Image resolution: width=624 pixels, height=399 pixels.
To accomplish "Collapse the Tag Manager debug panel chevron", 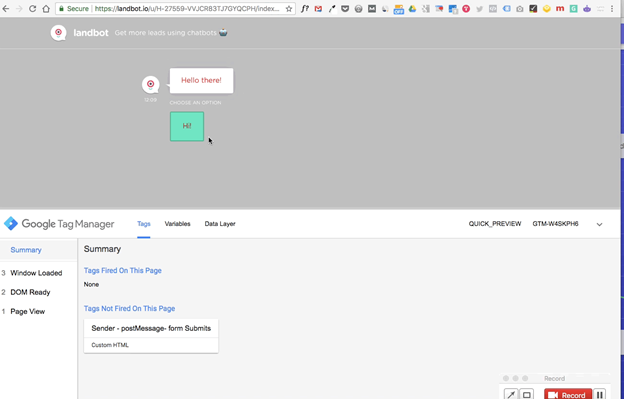I will pyautogui.click(x=599, y=224).
